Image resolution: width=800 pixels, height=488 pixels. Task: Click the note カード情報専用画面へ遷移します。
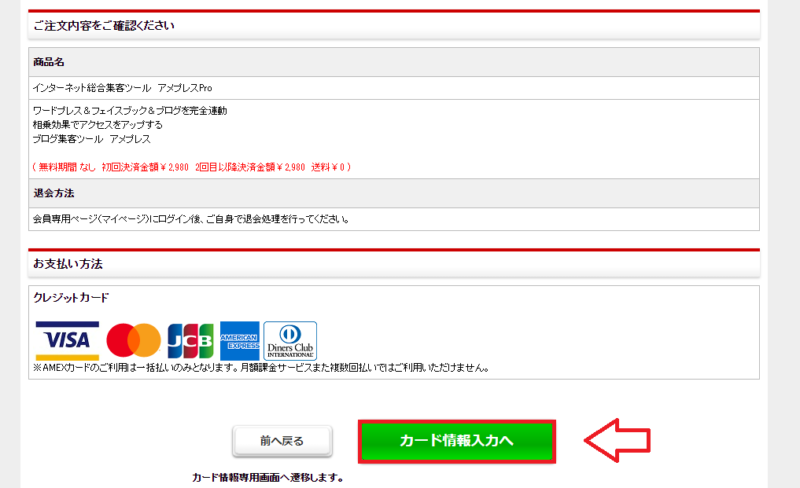click(x=268, y=478)
